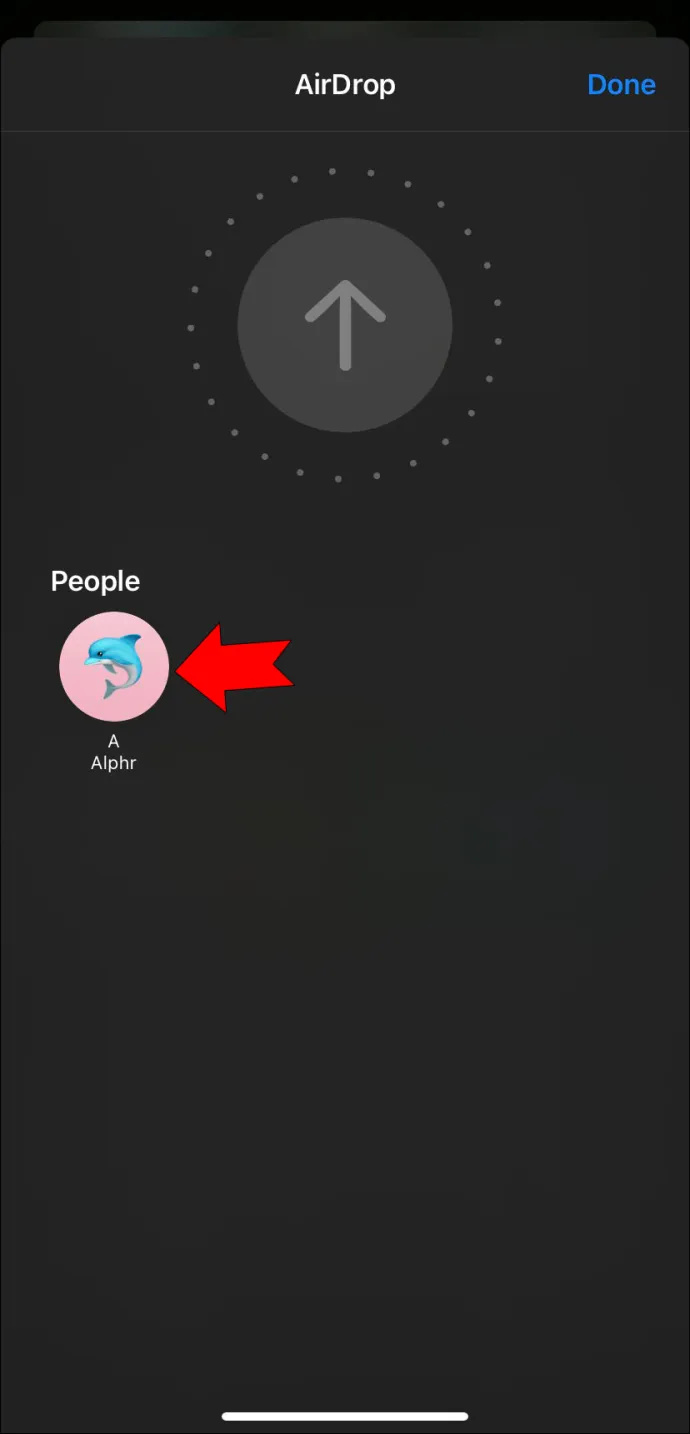Choose the Alphr name label
690x1434 pixels.
[113, 763]
